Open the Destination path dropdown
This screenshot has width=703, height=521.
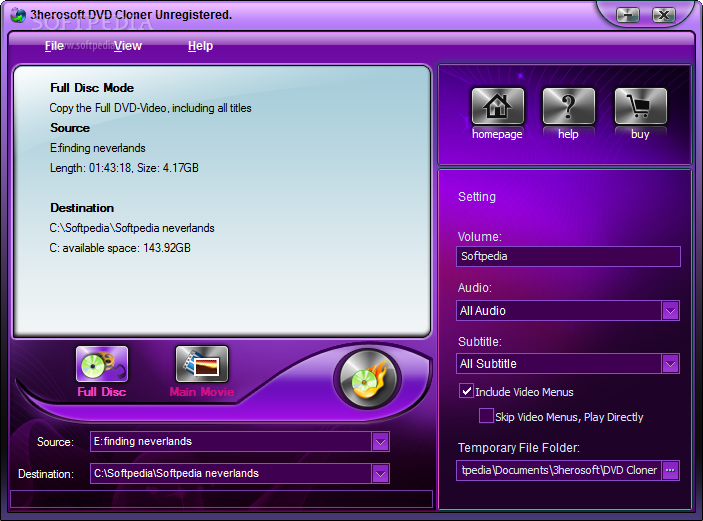pos(380,473)
